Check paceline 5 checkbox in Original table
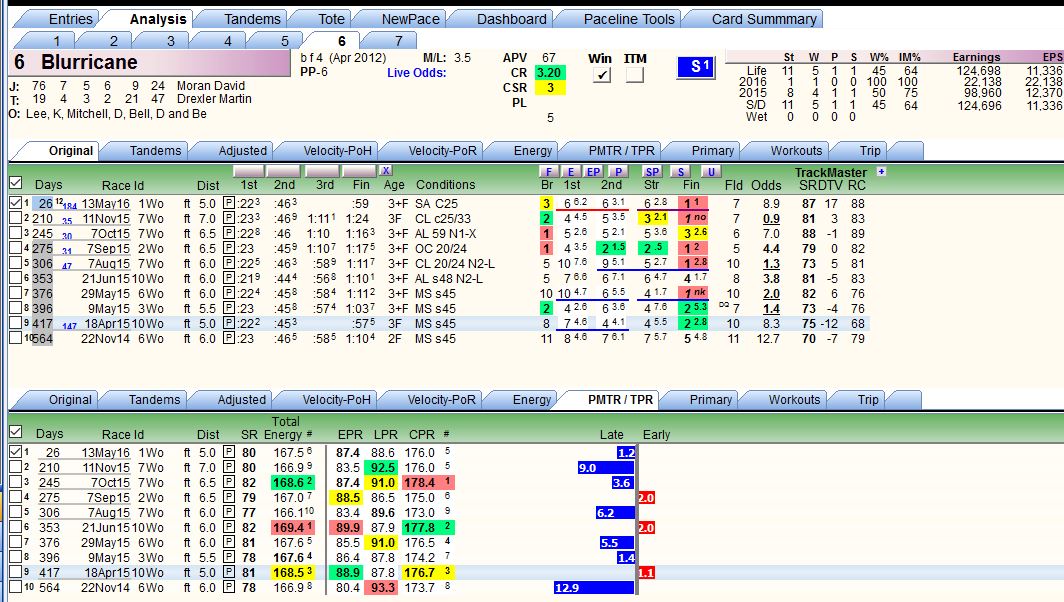The height and width of the screenshot is (602, 1064). click(x=16, y=263)
